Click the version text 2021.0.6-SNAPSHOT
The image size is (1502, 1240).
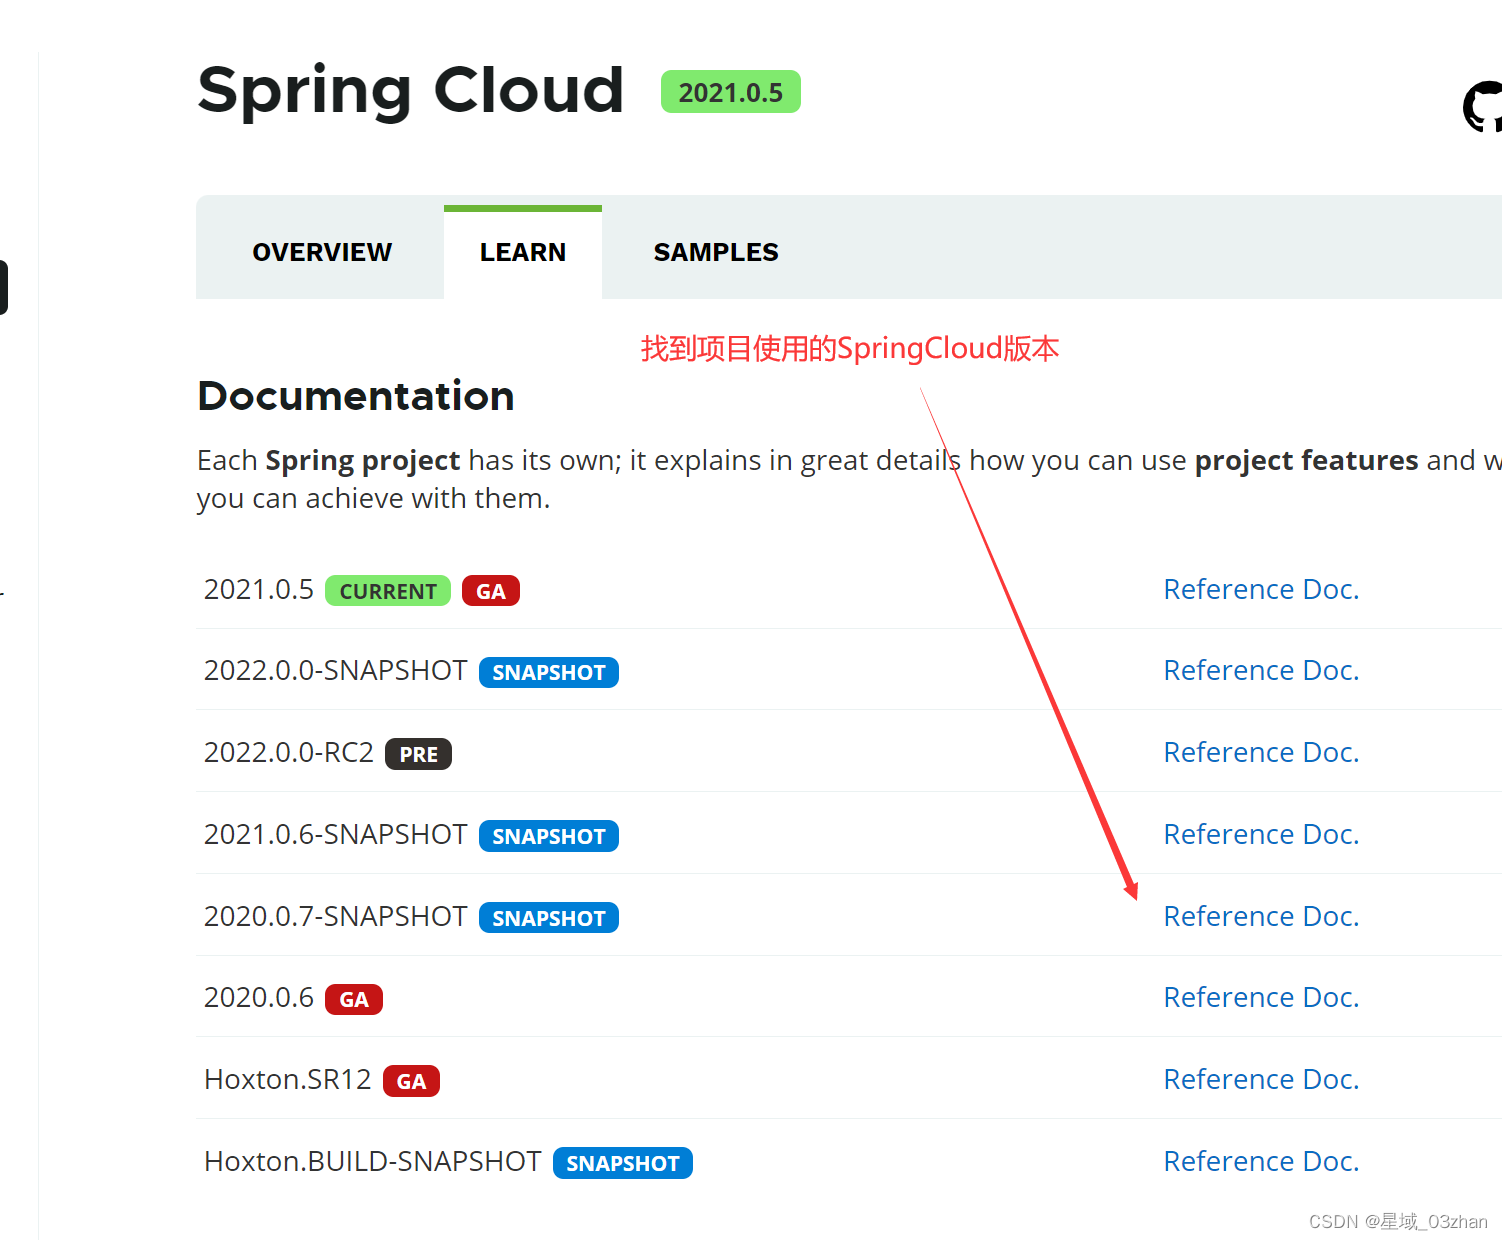(x=336, y=834)
